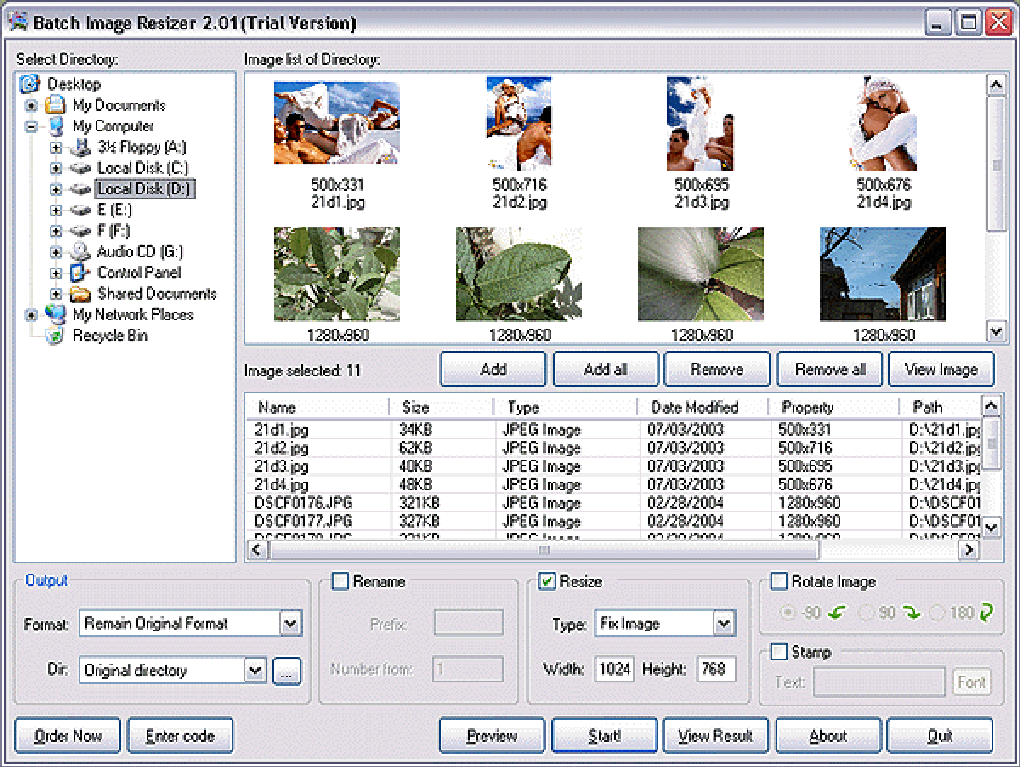Screen dimensions: 1020x767
Task: Click the Preview button
Action: coord(492,735)
